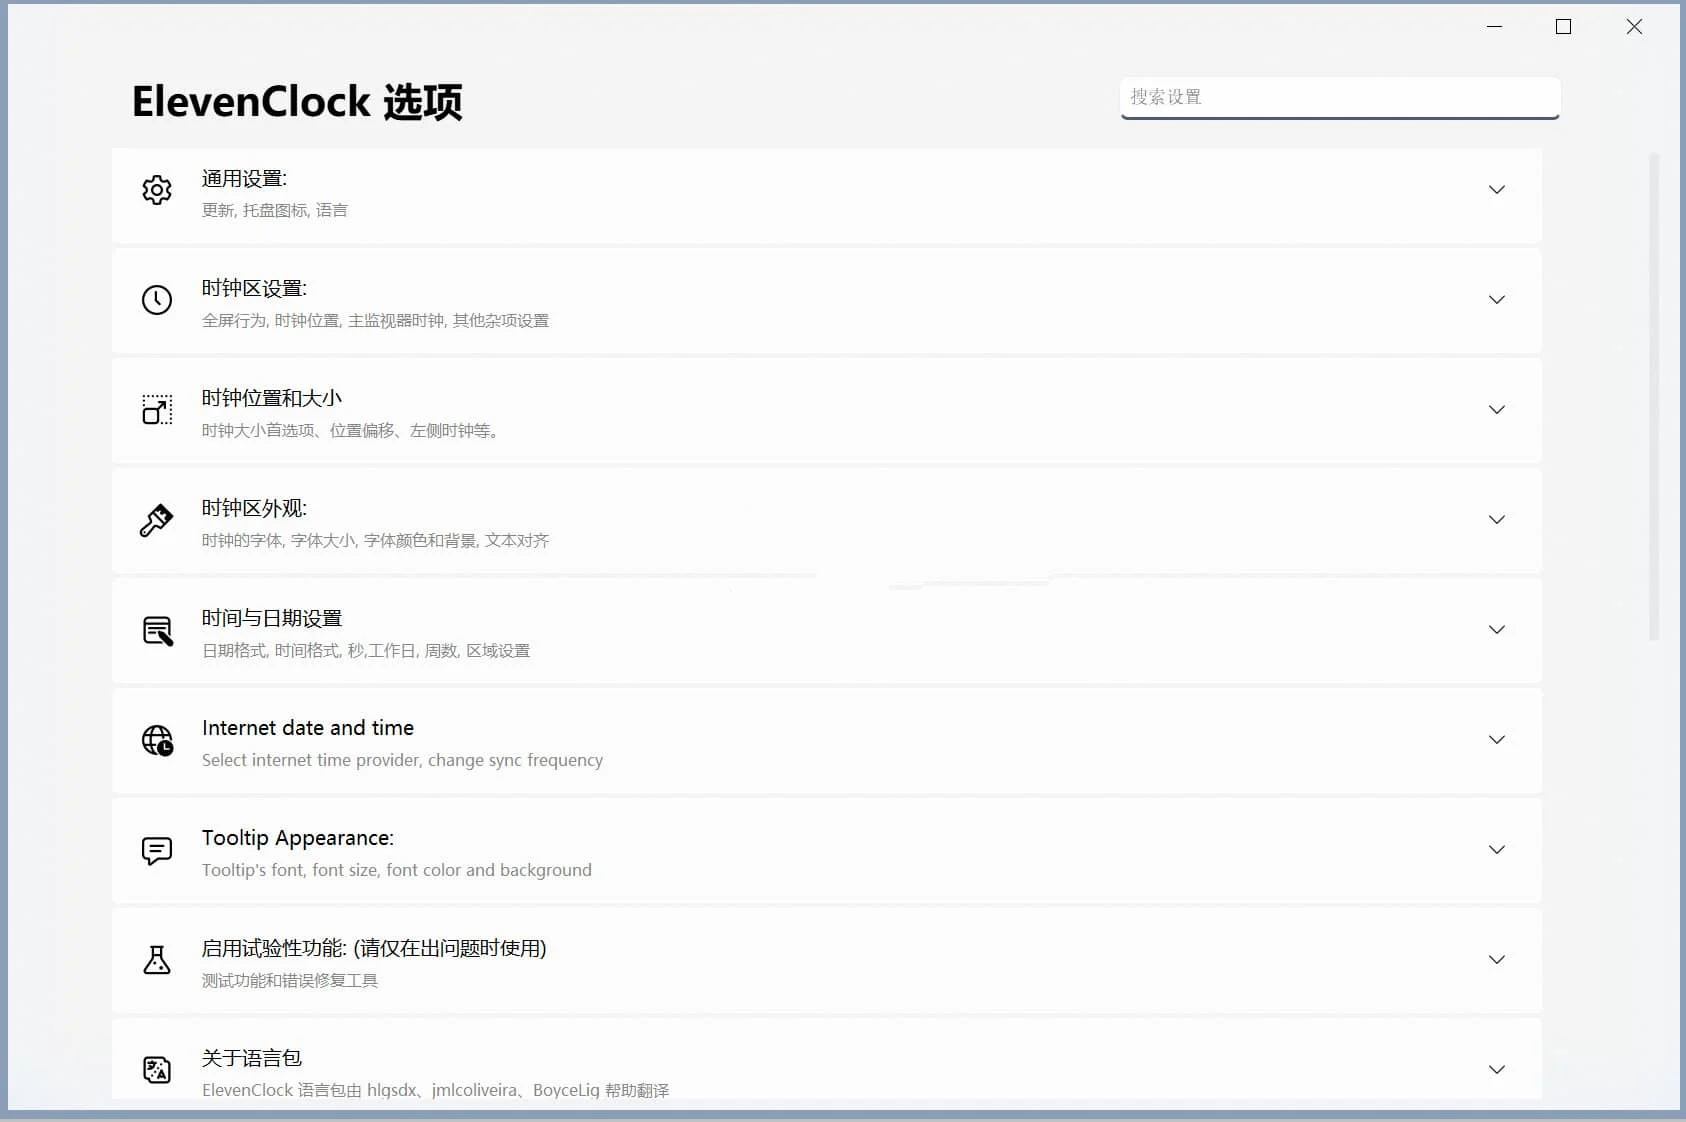The height and width of the screenshot is (1122, 1686).
Task: Click the 搜索设置 search box
Action: click(x=1340, y=97)
